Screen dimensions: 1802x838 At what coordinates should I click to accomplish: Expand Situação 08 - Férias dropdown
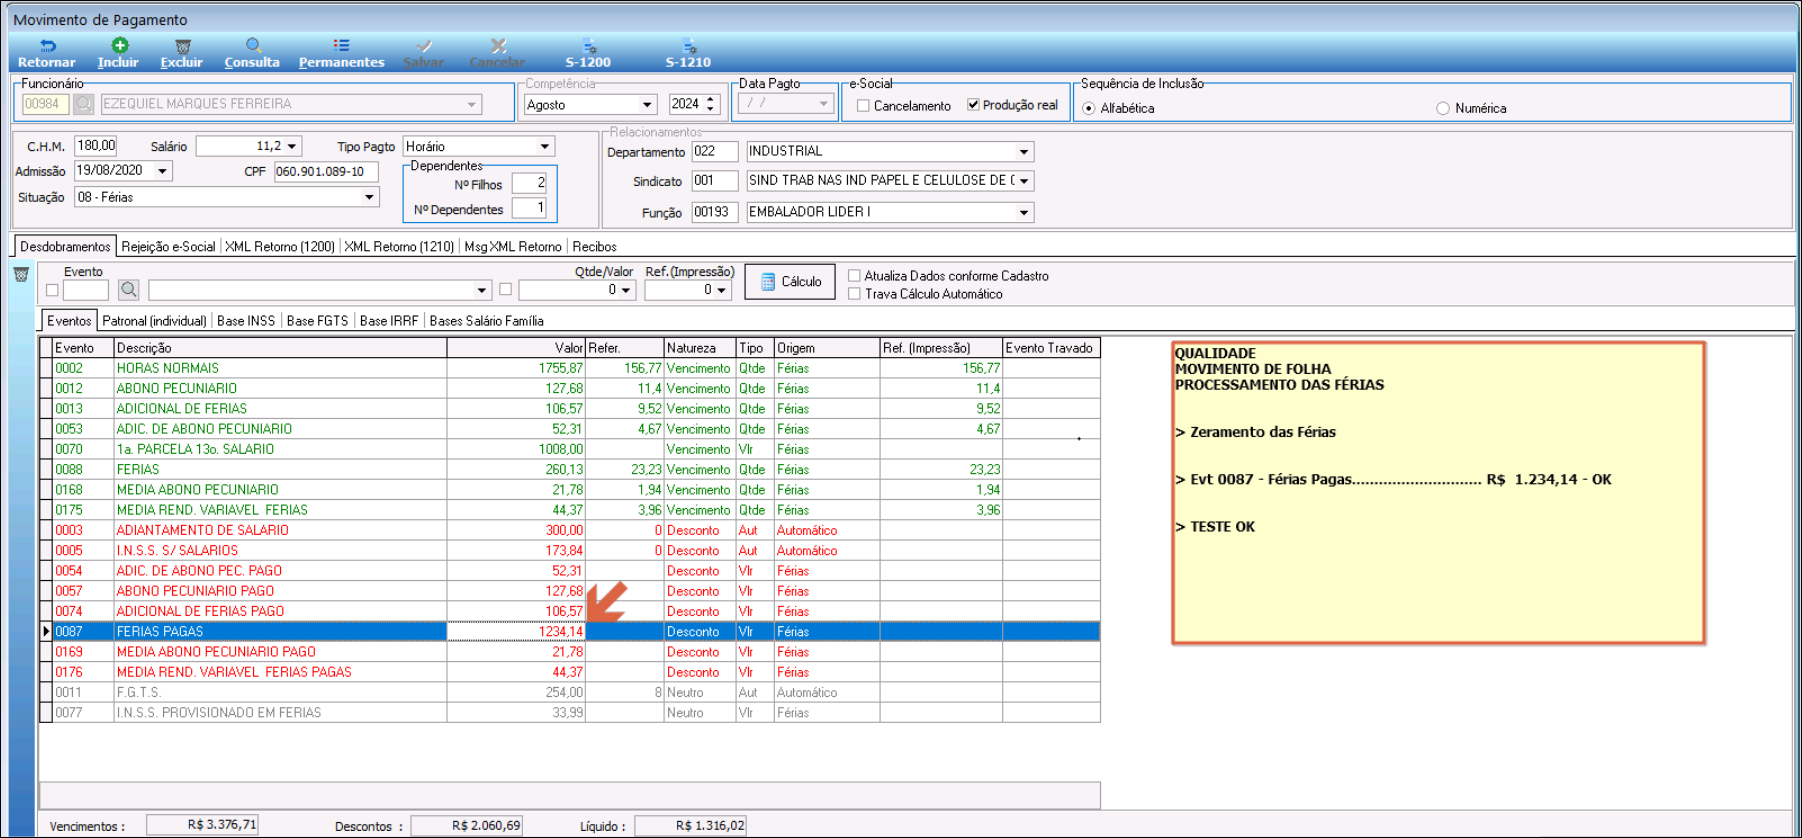point(370,197)
